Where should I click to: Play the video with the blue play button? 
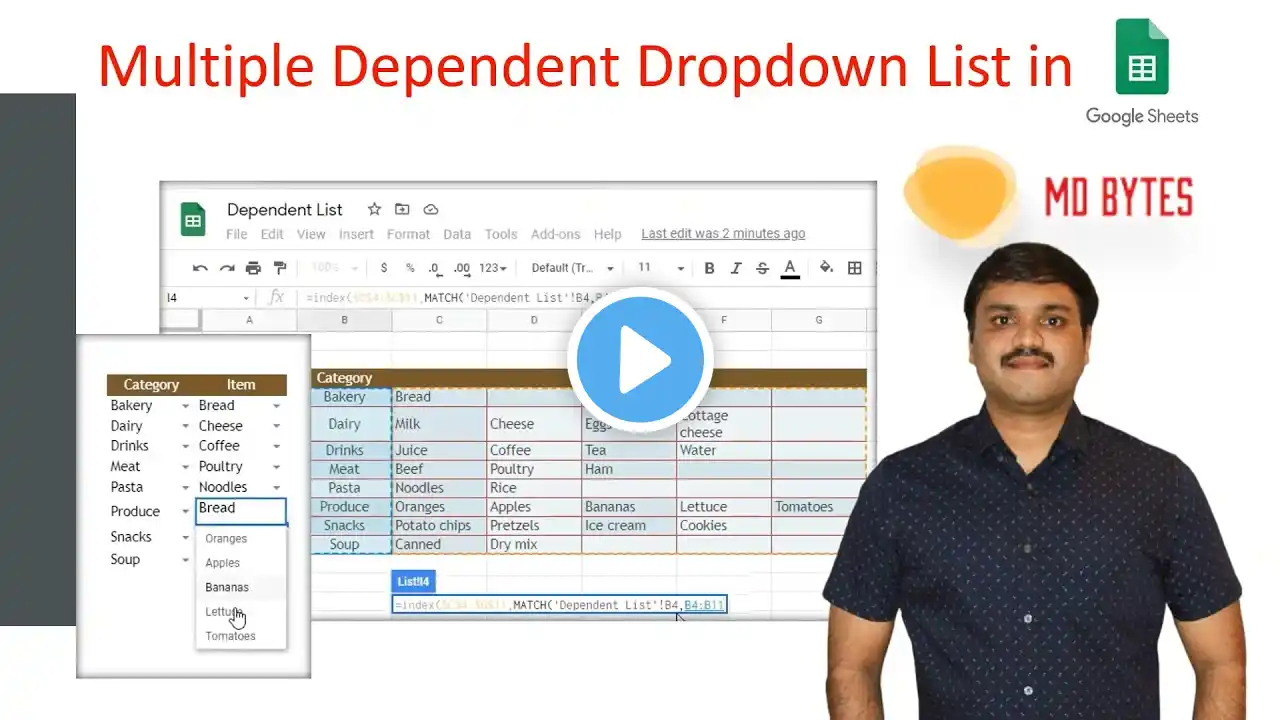pyautogui.click(x=640, y=359)
